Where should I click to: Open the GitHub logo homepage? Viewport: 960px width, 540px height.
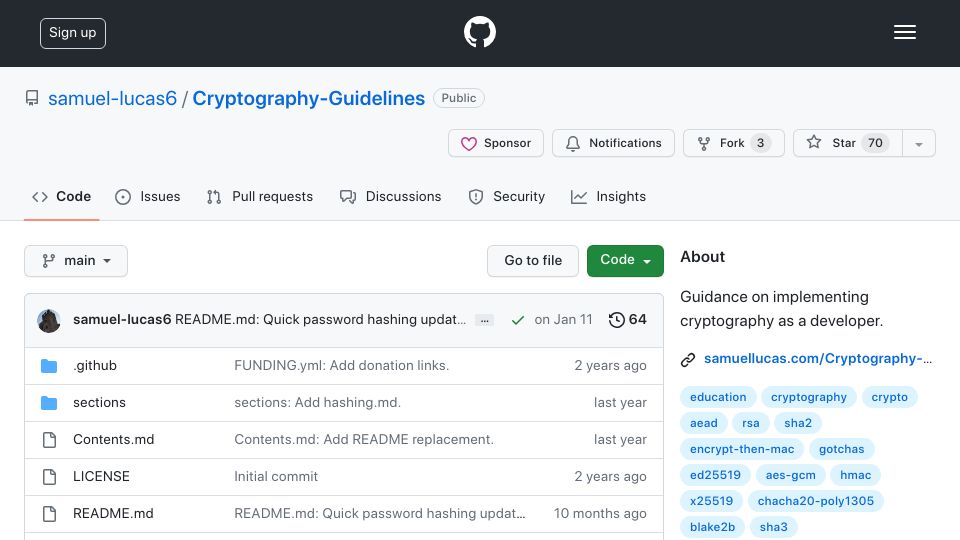point(479,32)
